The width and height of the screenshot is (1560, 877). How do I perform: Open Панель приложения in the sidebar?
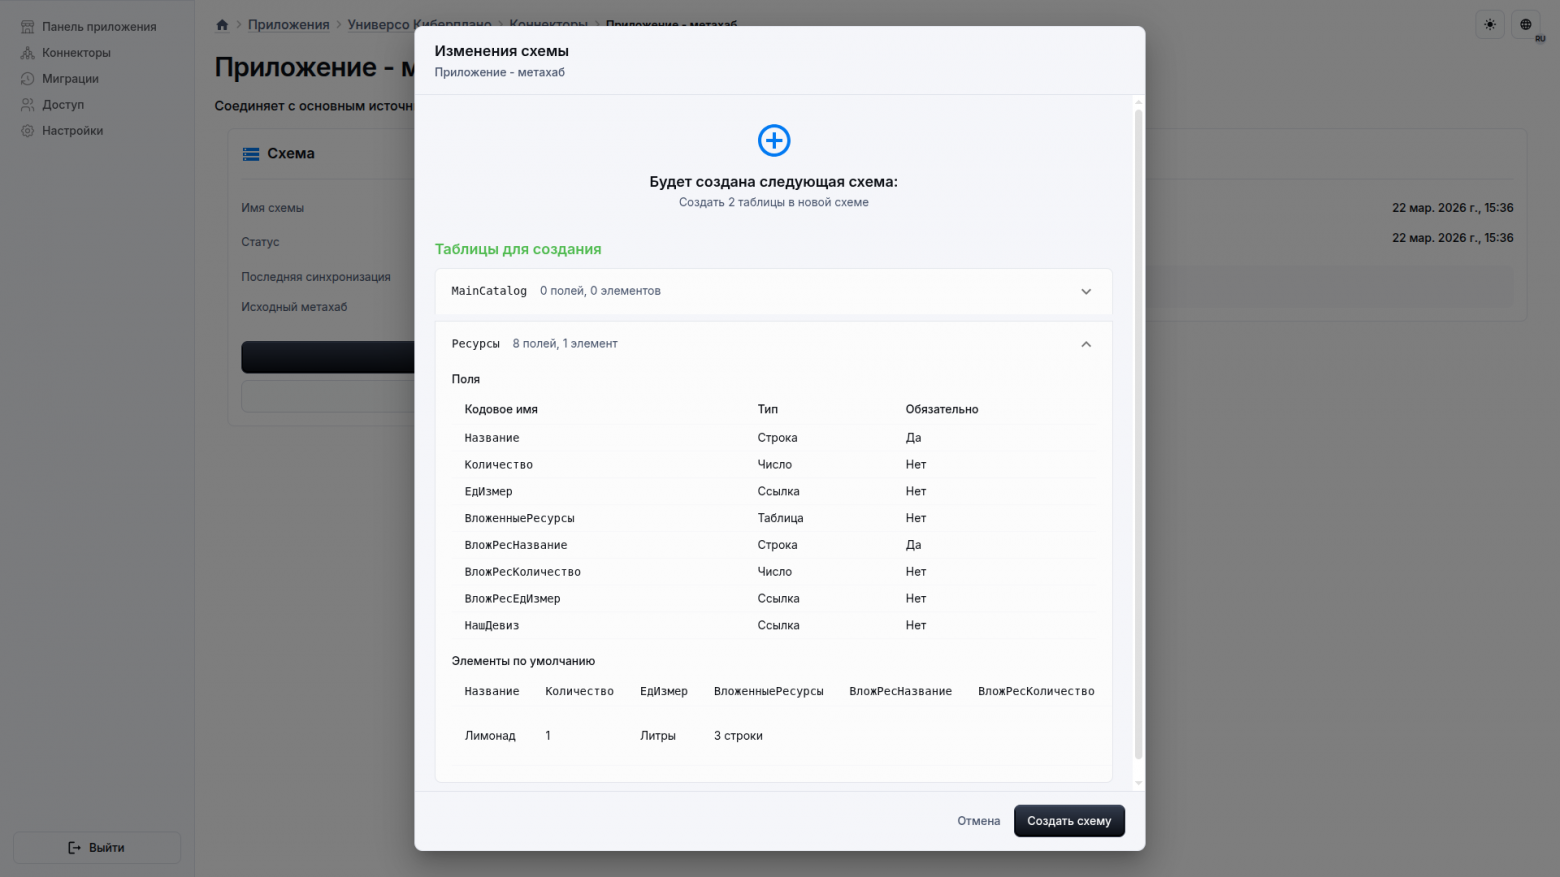point(98,27)
